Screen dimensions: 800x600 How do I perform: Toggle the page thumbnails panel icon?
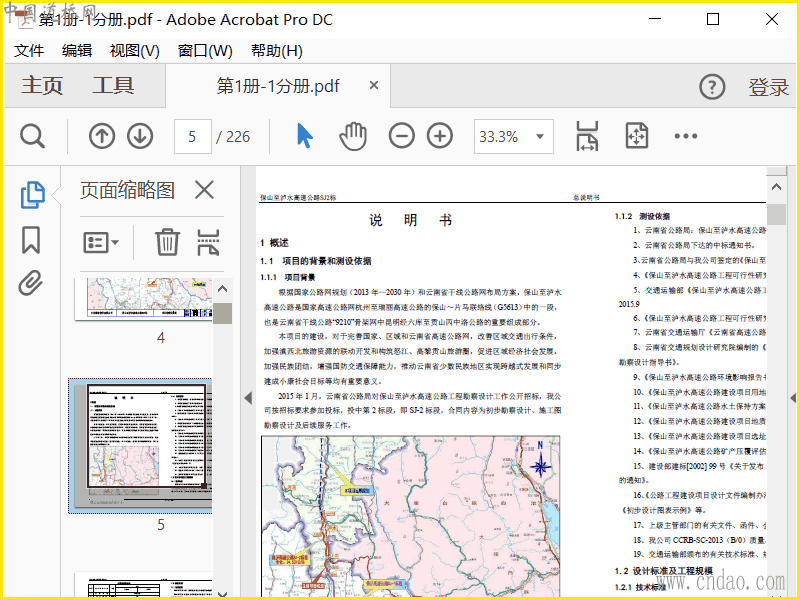pos(32,195)
